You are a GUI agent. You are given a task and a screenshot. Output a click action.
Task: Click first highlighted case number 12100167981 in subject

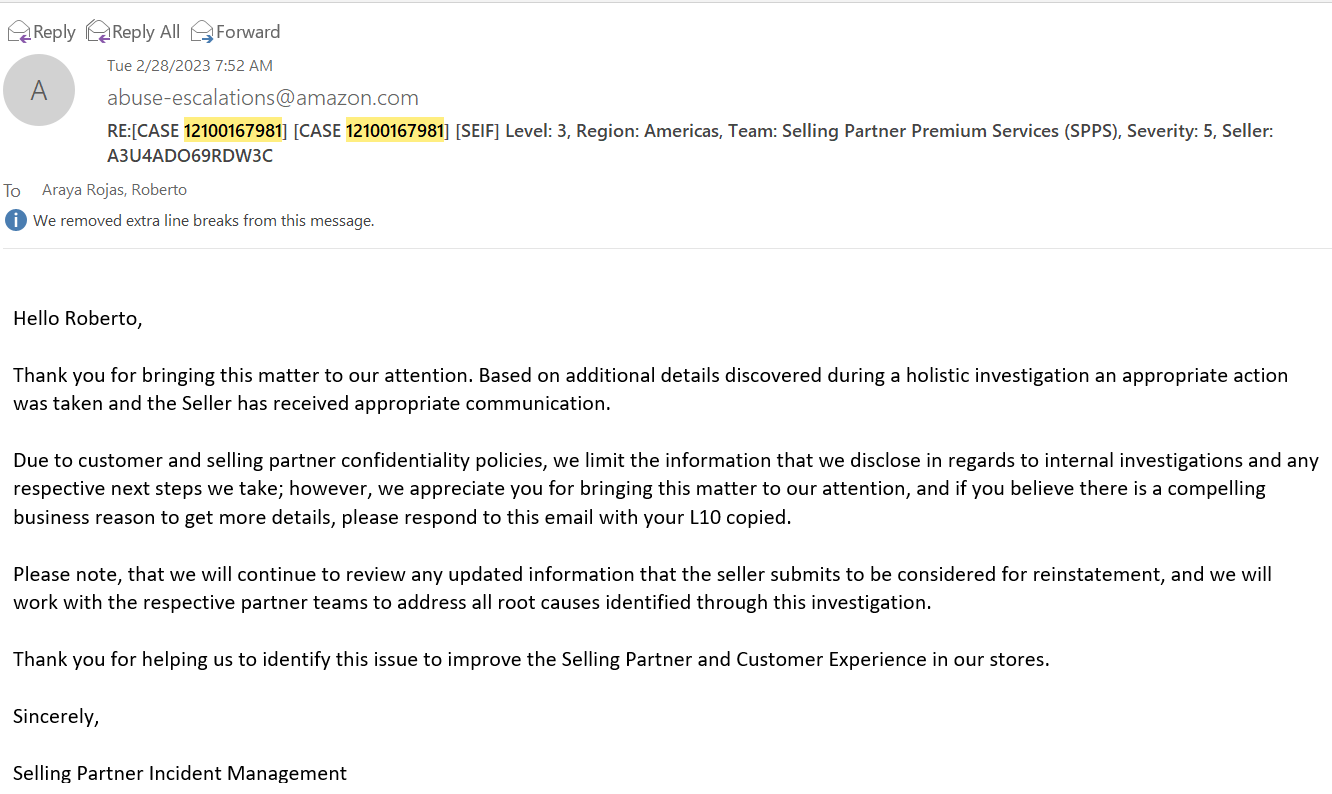pos(232,131)
